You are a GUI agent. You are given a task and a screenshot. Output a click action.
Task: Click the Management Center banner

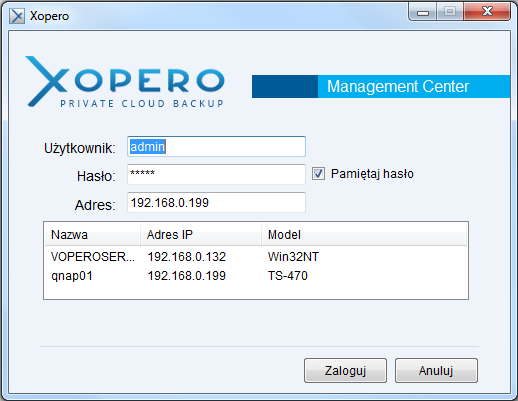coord(381,86)
